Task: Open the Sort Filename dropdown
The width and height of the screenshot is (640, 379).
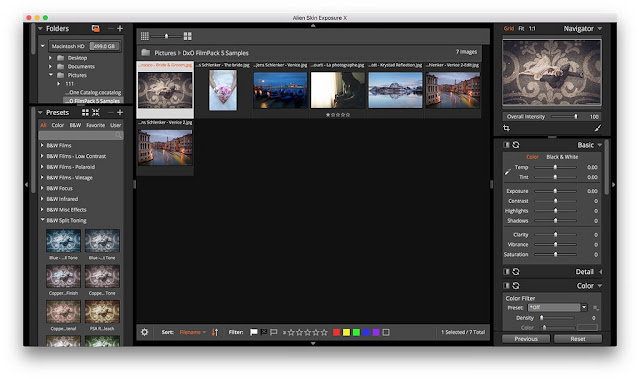Action: [x=193, y=332]
